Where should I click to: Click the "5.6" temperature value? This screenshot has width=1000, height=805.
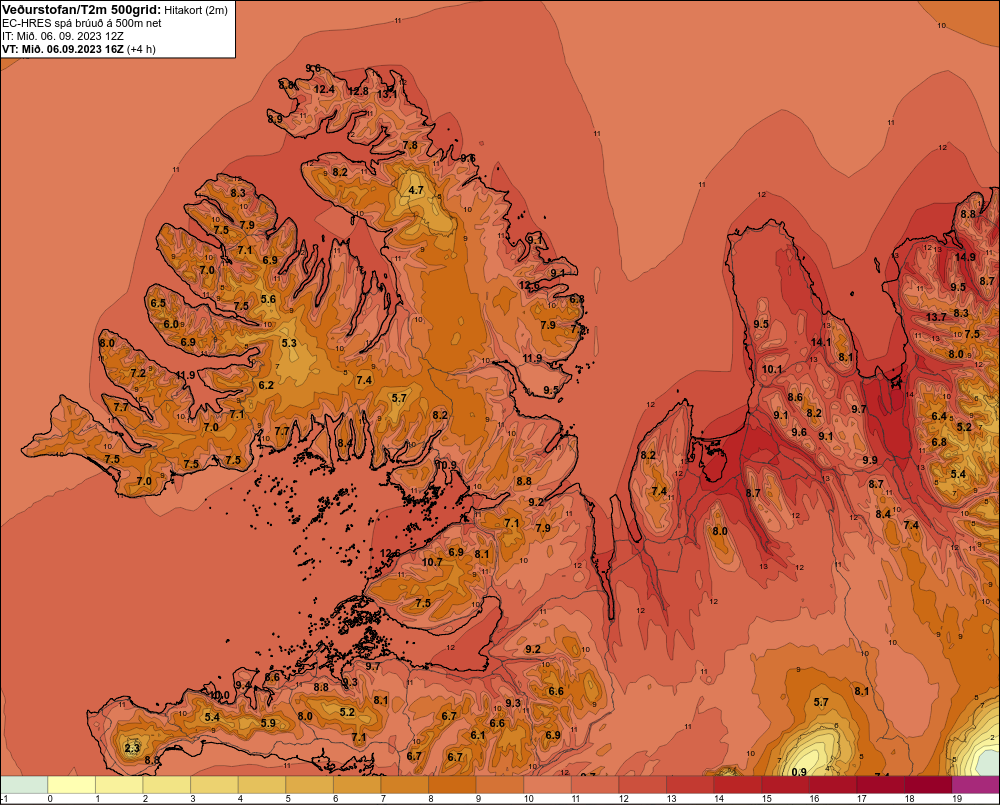pos(268,299)
